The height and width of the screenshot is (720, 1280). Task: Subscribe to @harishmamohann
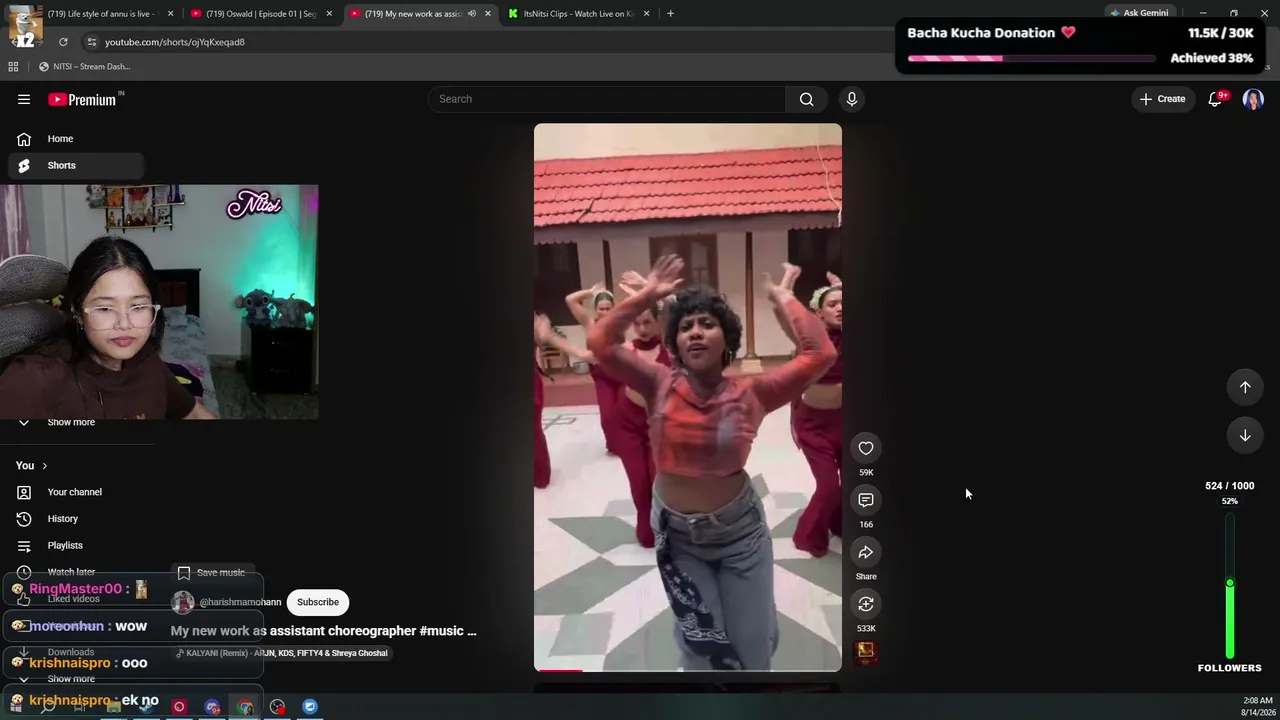[x=318, y=602]
